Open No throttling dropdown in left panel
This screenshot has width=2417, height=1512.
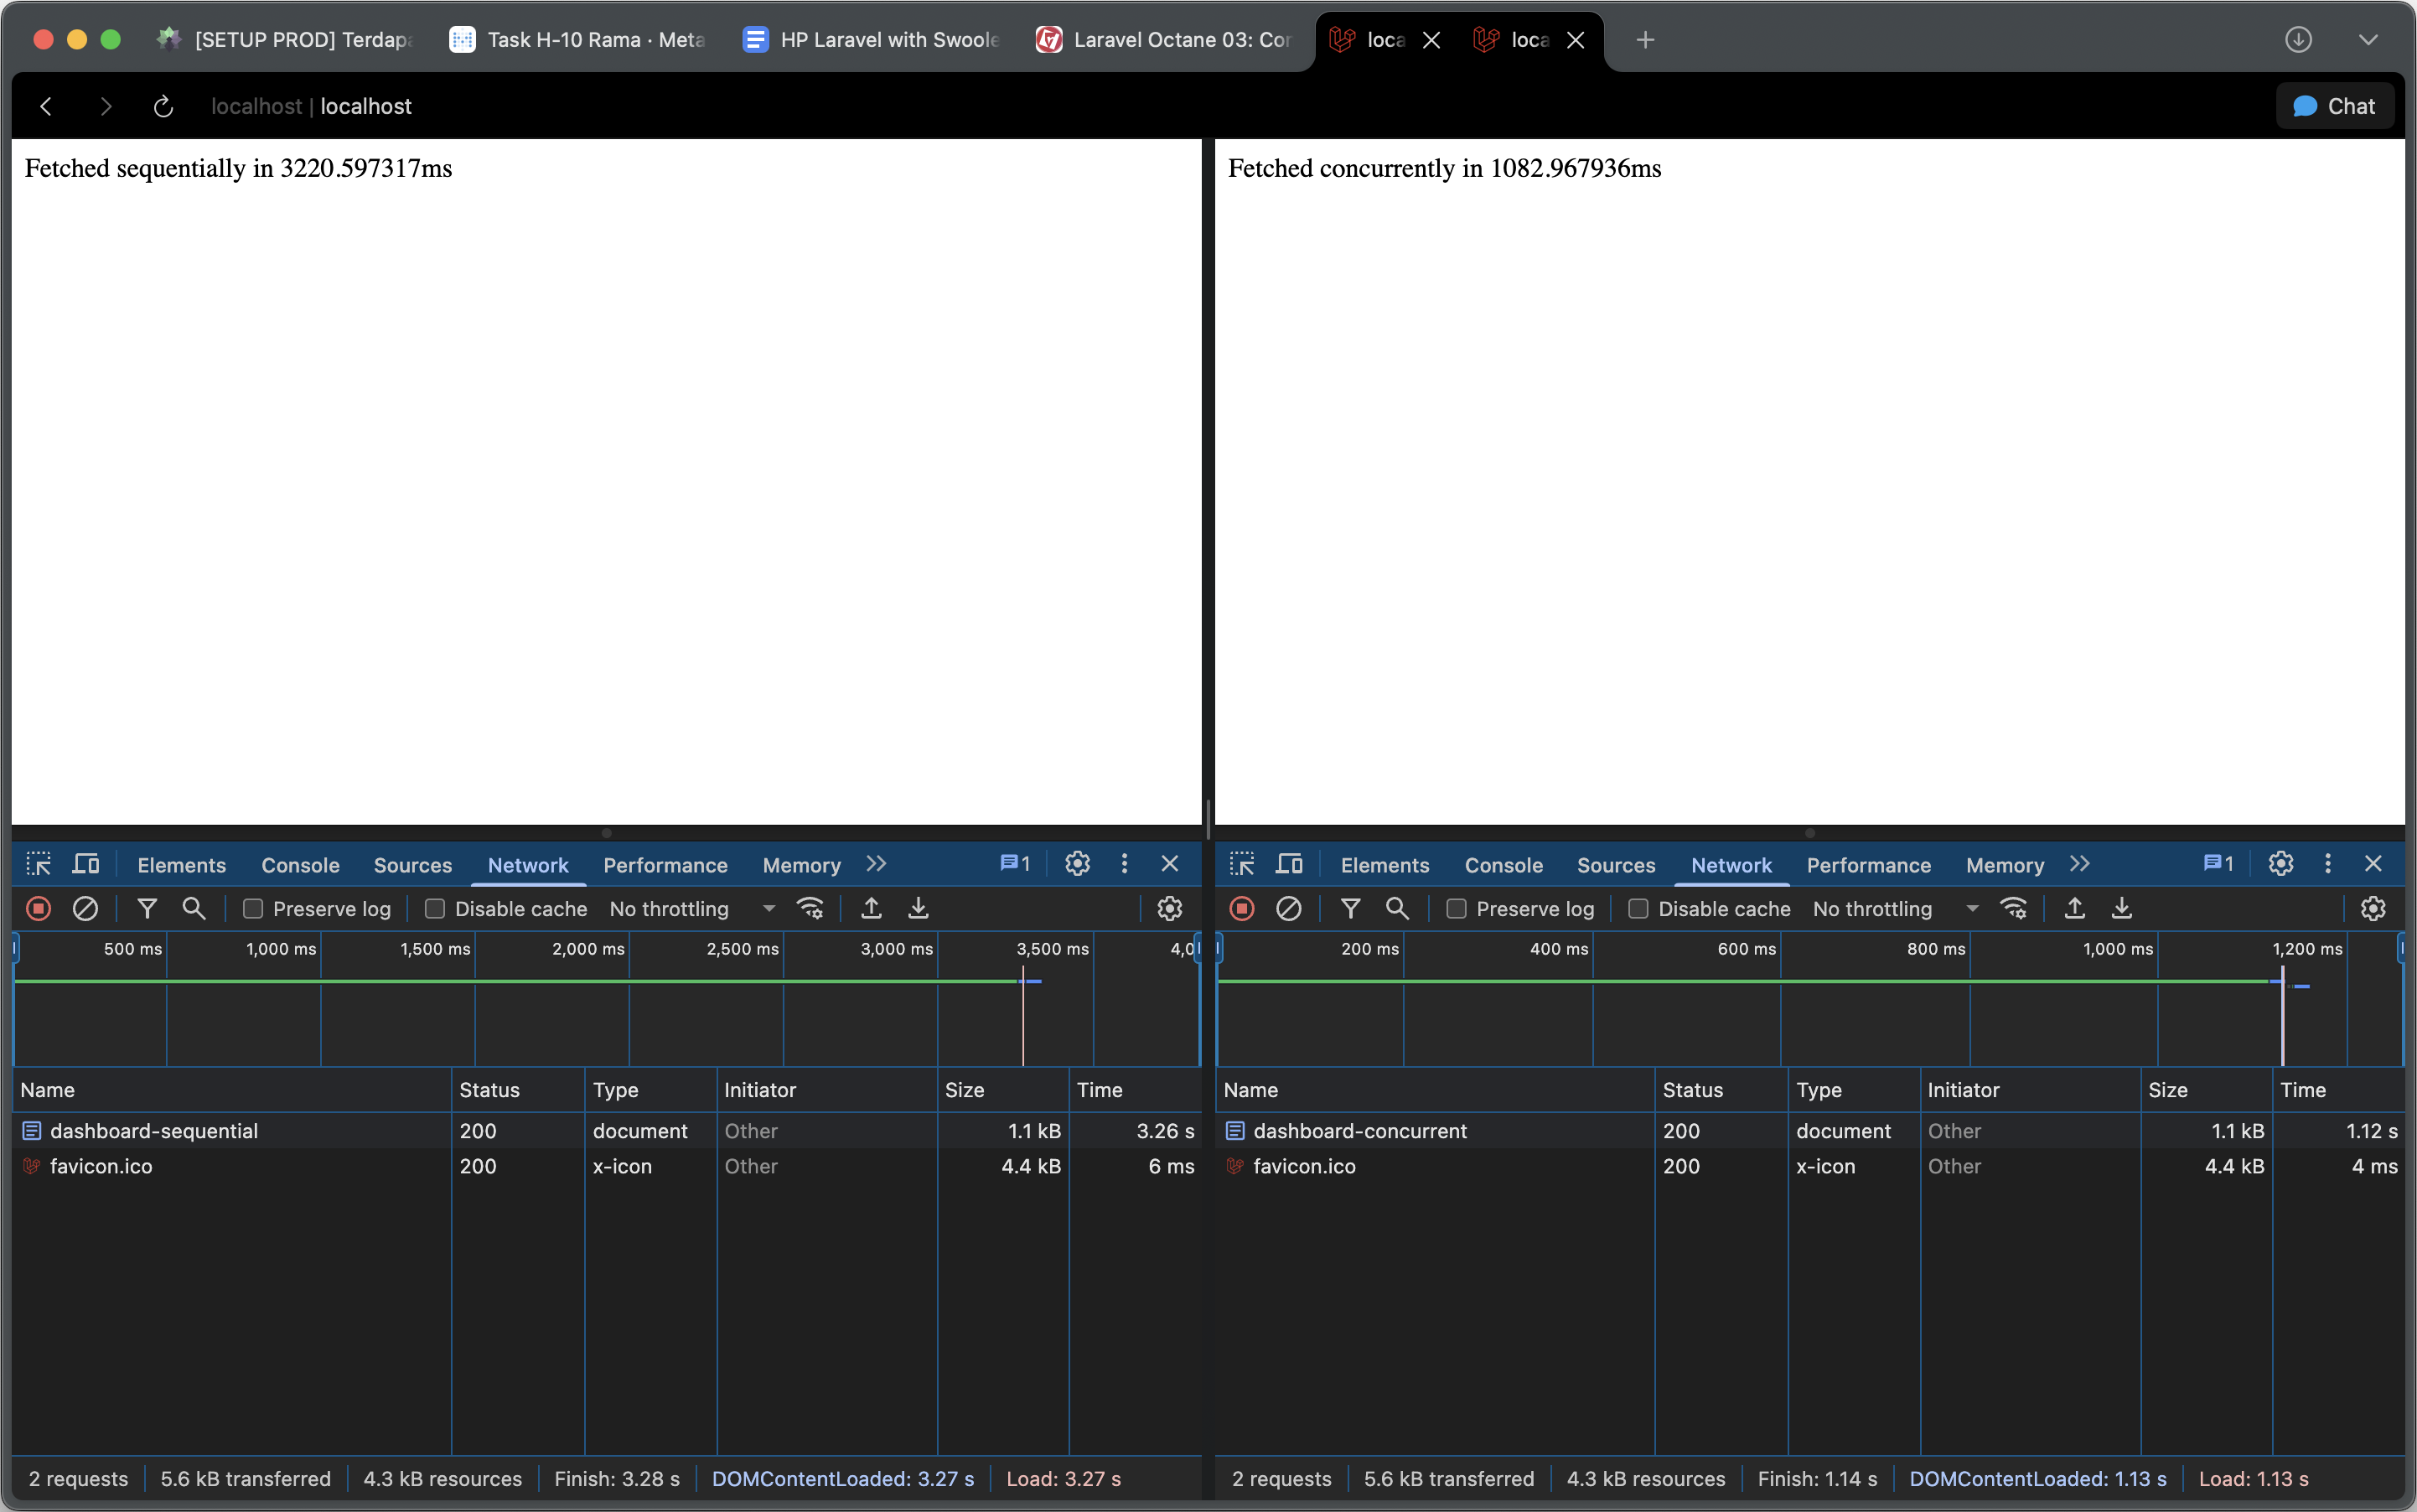click(x=692, y=909)
